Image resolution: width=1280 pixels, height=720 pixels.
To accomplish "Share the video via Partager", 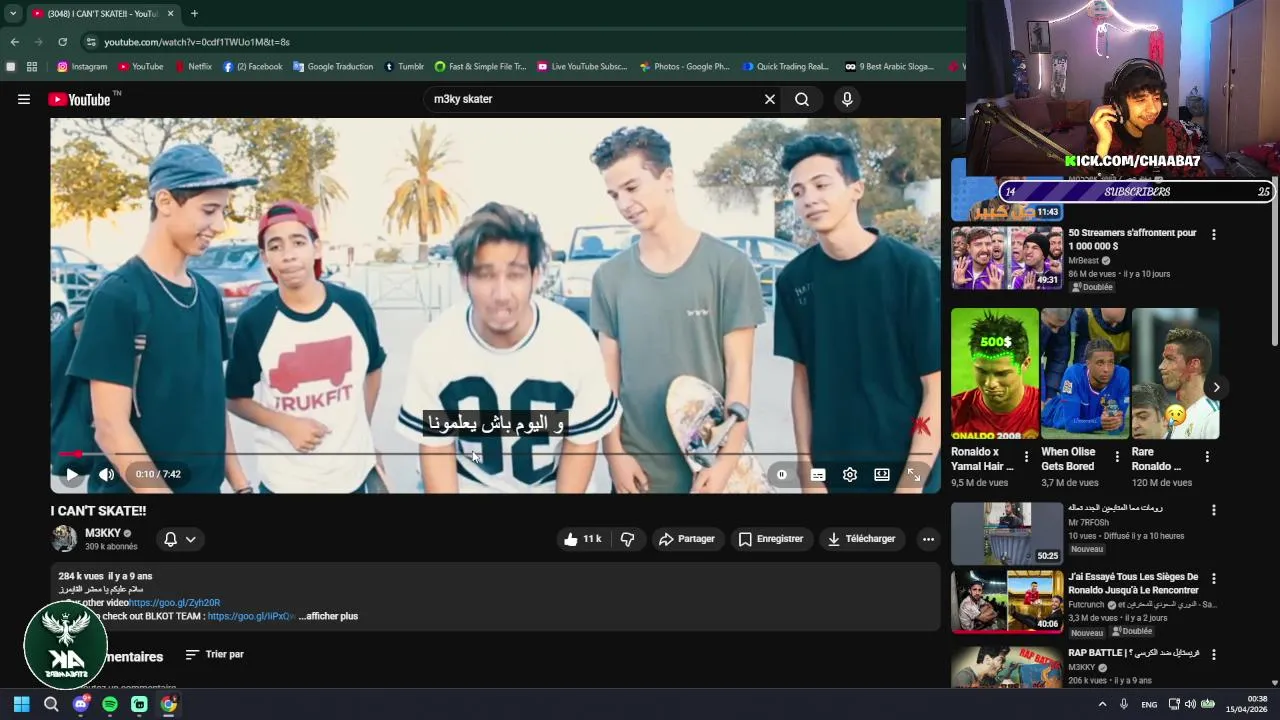I will [x=687, y=539].
